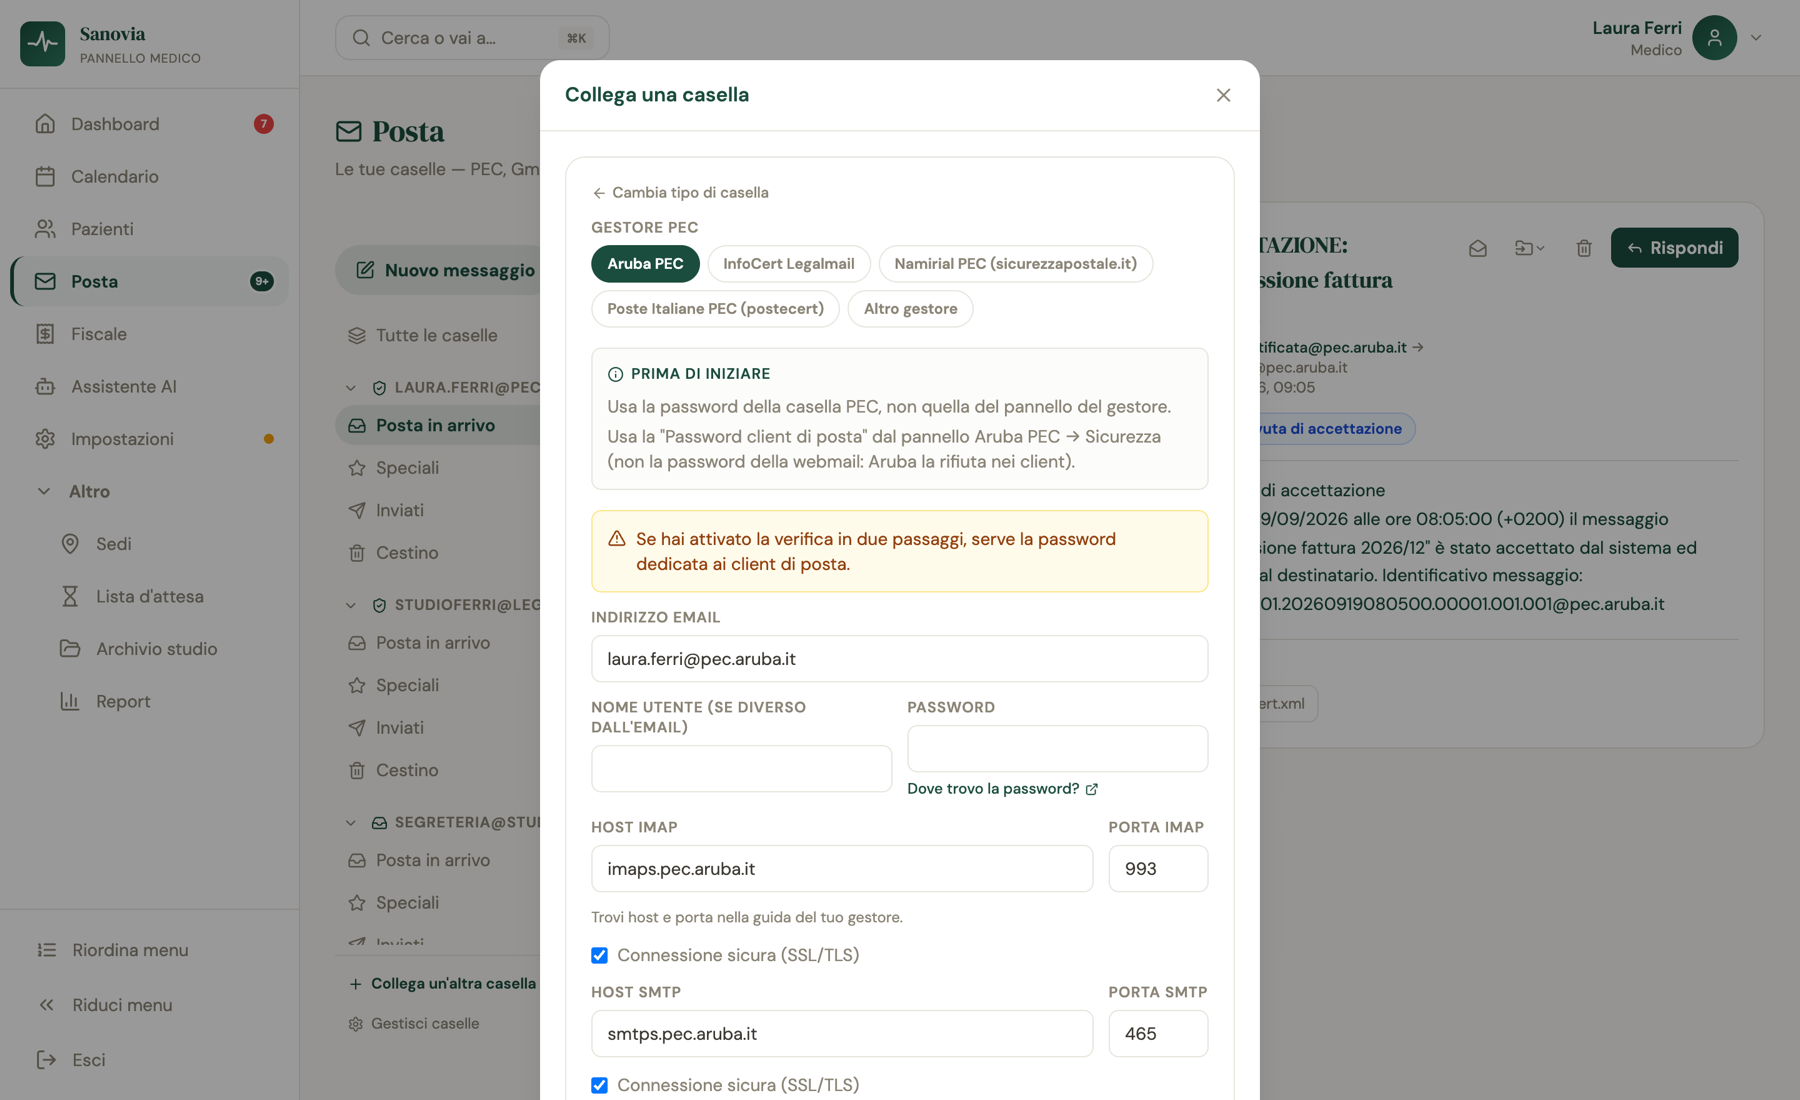The width and height of the screenshot is (1800, 1100).
Task: Select Aruba PEC provider
Action: (645, 264)
